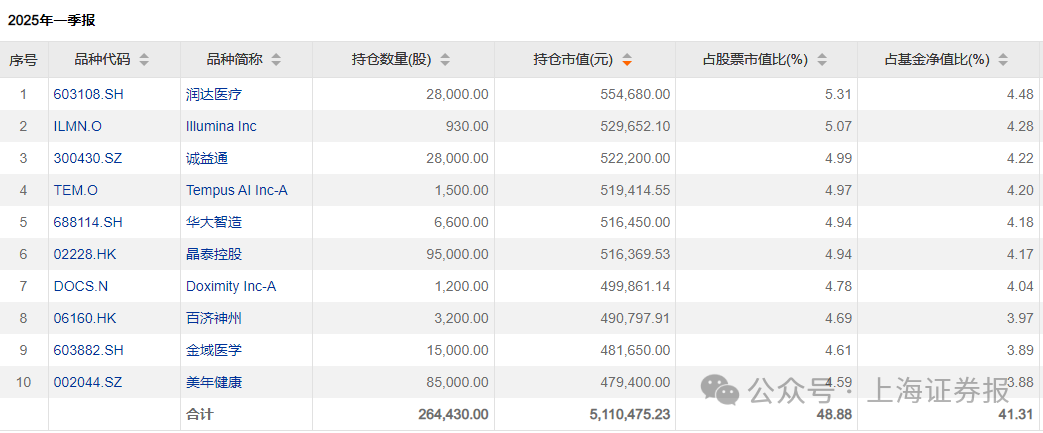Click stock name 金域医学

pyautogui.click(x=214, y=350)
